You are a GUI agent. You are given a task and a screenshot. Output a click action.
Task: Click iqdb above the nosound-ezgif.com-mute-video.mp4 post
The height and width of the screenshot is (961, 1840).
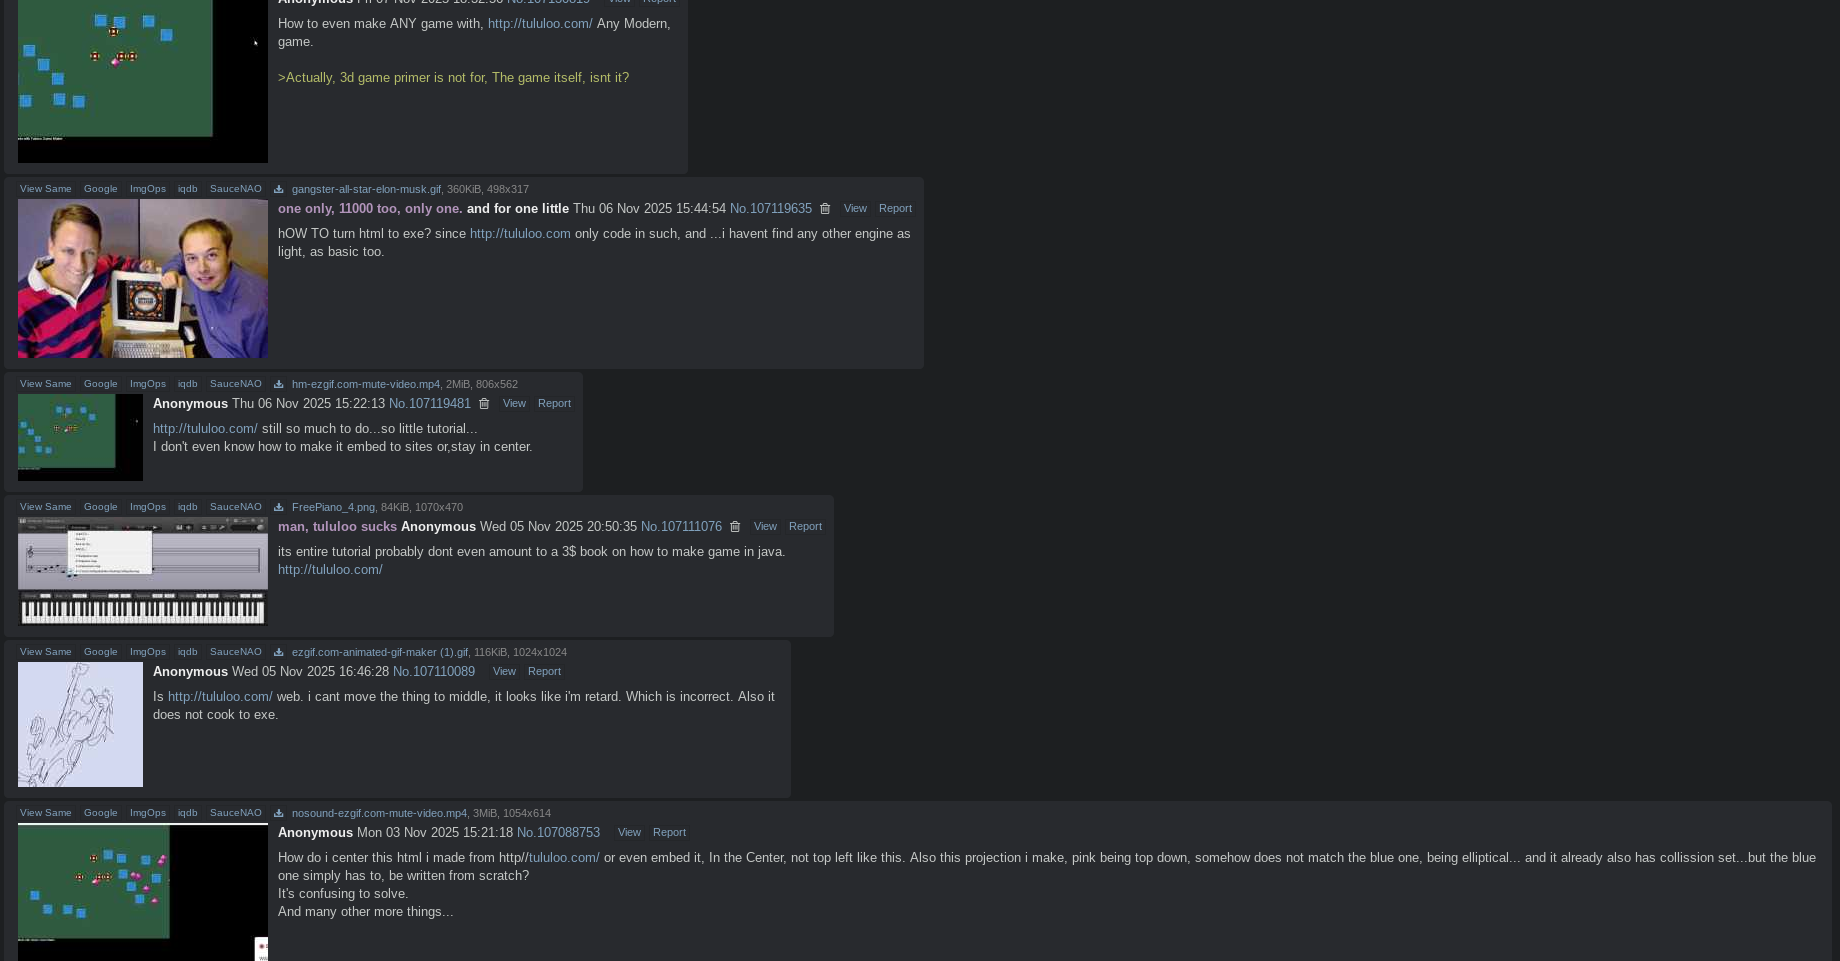(x=187, y=813)
